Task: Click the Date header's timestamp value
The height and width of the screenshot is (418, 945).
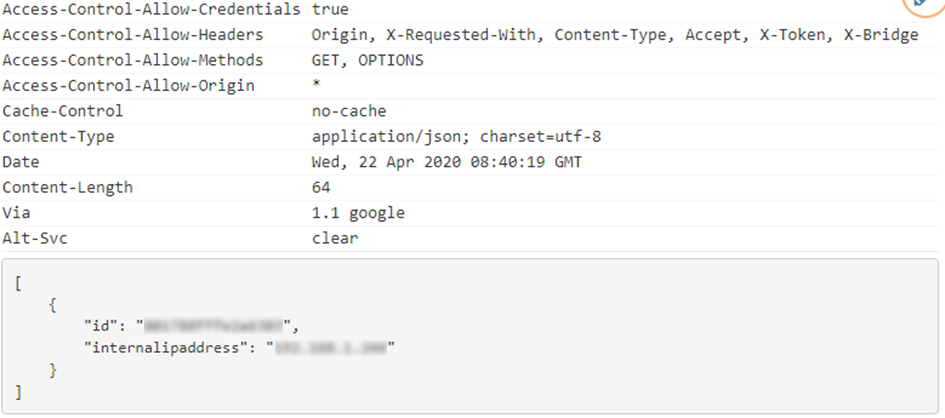Action: pyautogui.click(x=447, y=161)
